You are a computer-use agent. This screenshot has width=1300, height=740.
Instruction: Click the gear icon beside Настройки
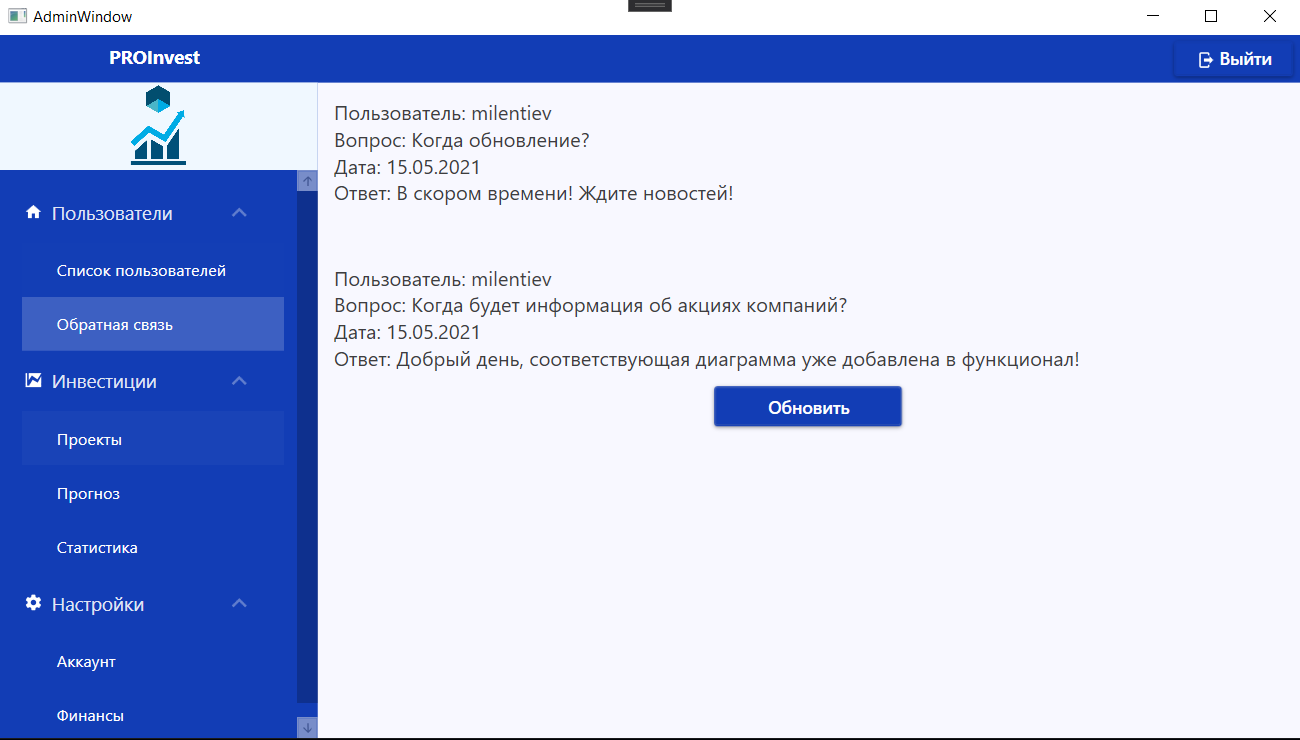31,604
